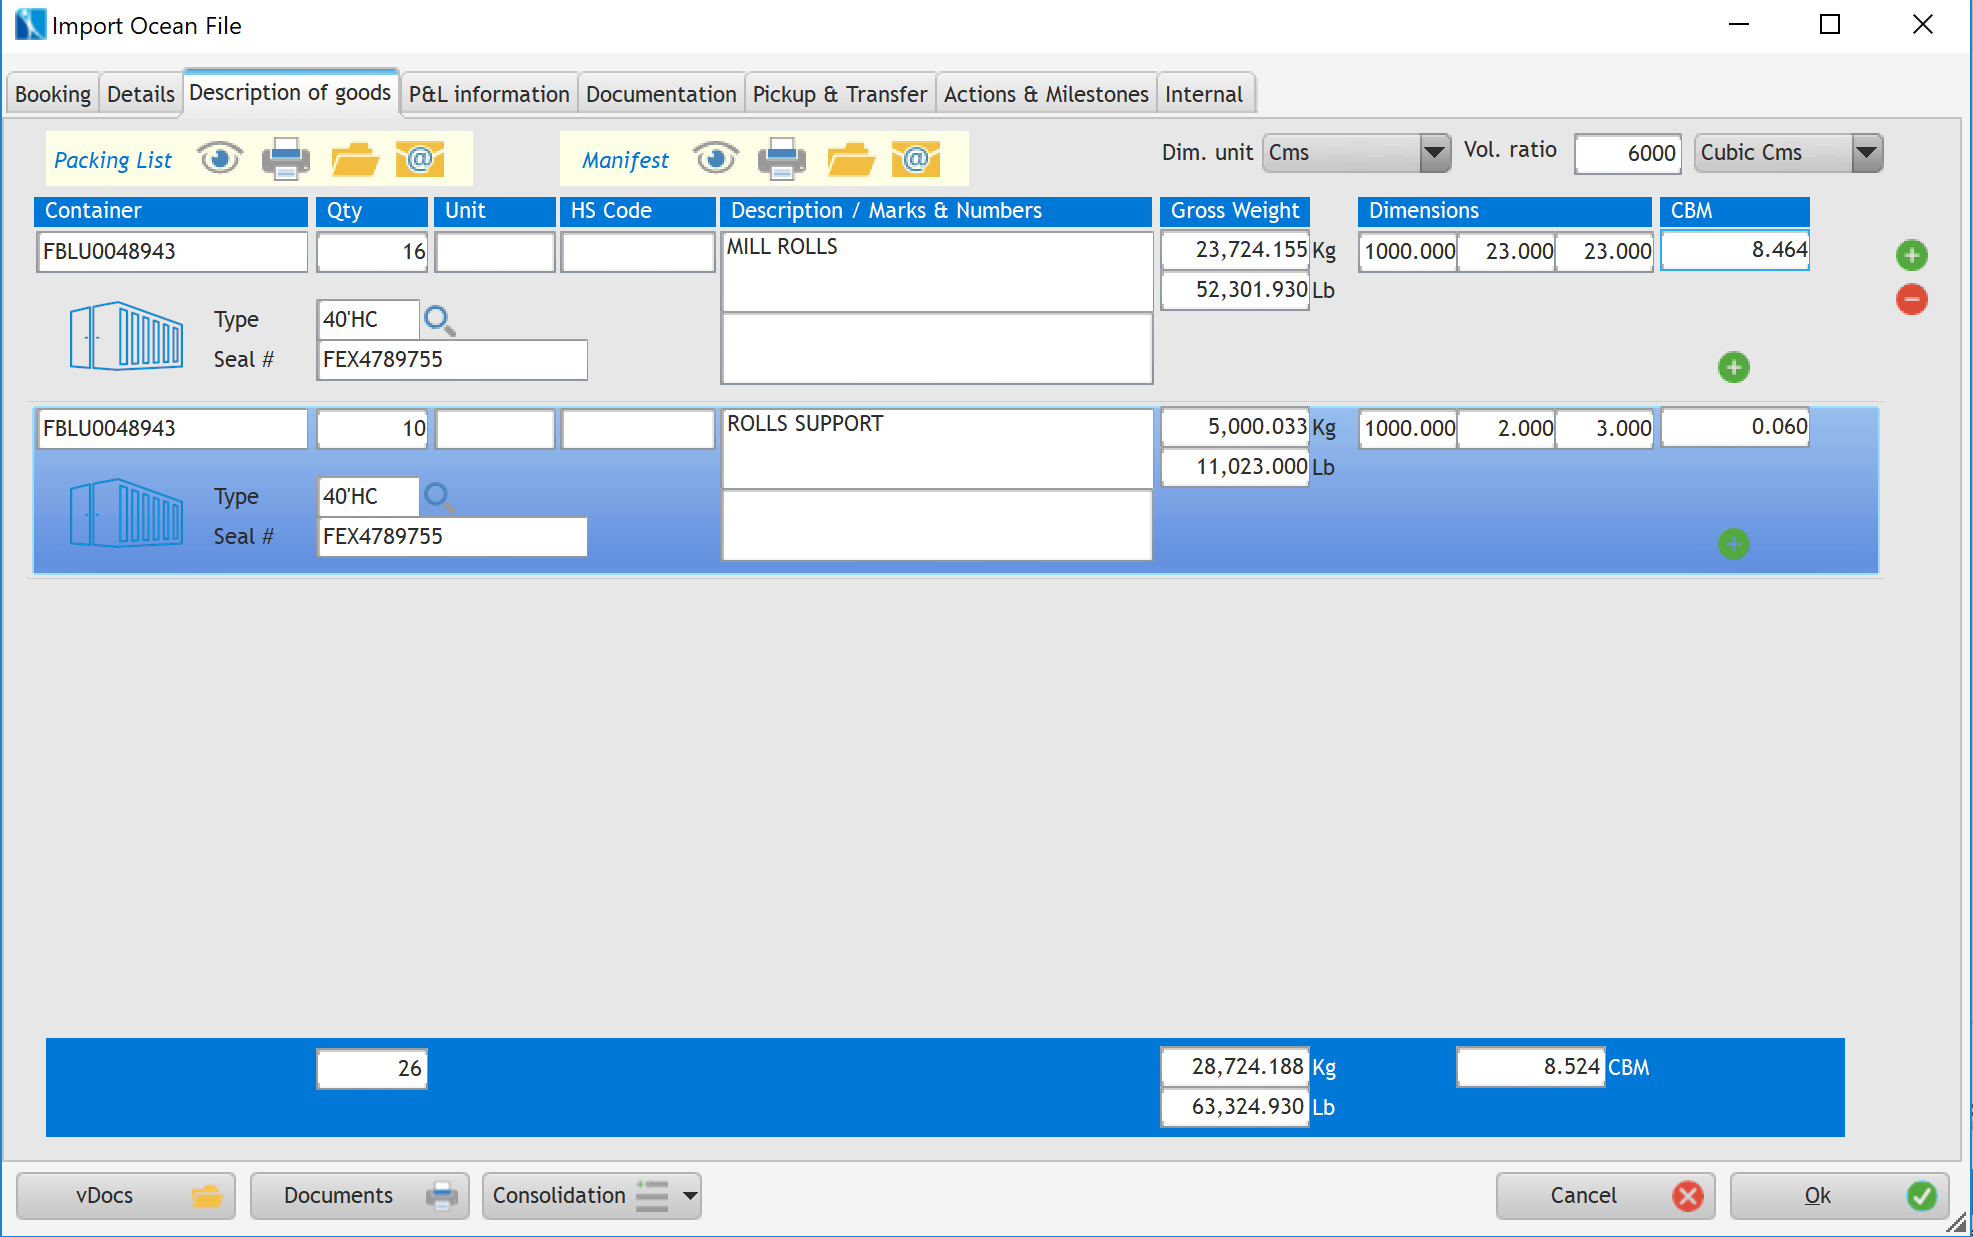The width and height of the screenshot is (1973, 1237).
Task: Preview Manifest with eye icon
Action: click(715, 158)
